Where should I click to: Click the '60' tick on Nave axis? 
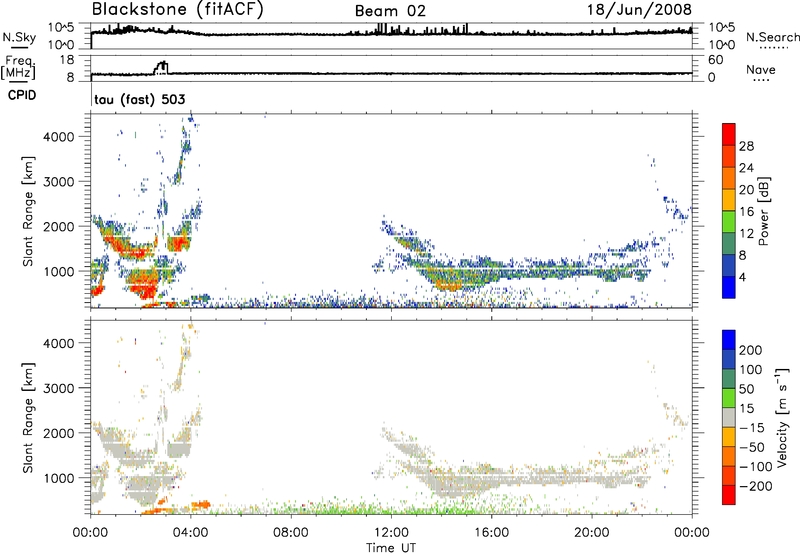[x=715, y=60]
